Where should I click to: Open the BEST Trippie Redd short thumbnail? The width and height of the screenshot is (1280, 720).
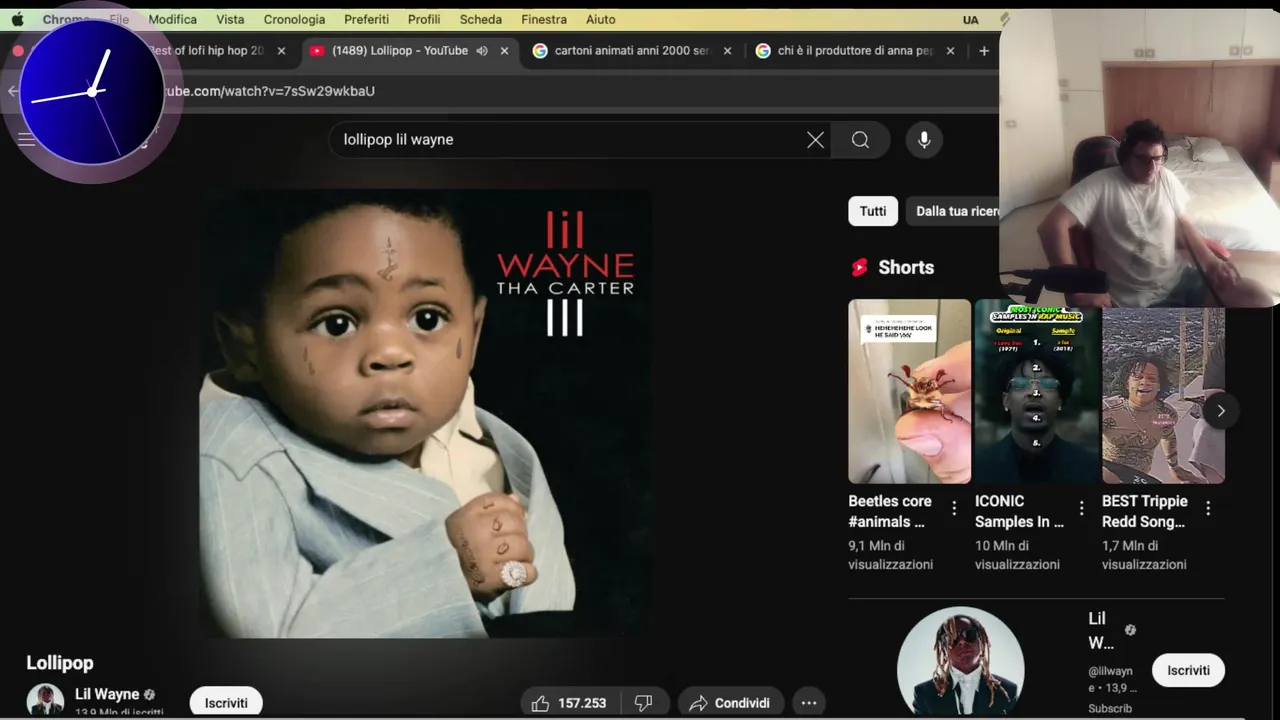1163,391
